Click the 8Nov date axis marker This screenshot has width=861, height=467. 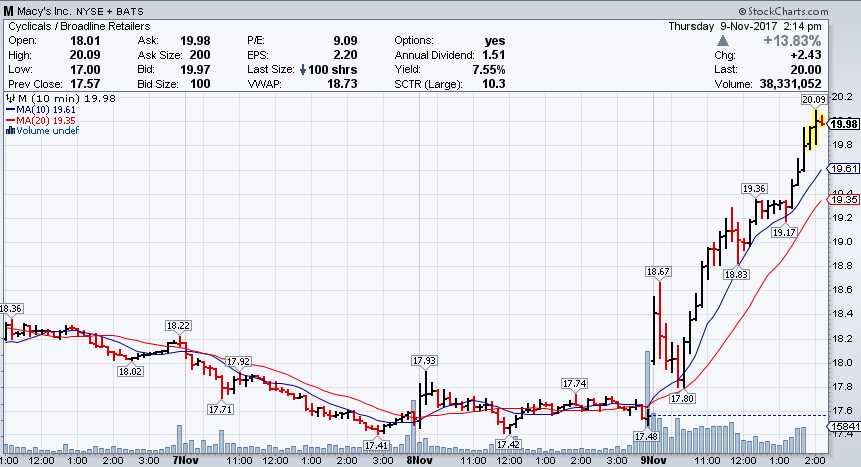[x=419, y=461]
